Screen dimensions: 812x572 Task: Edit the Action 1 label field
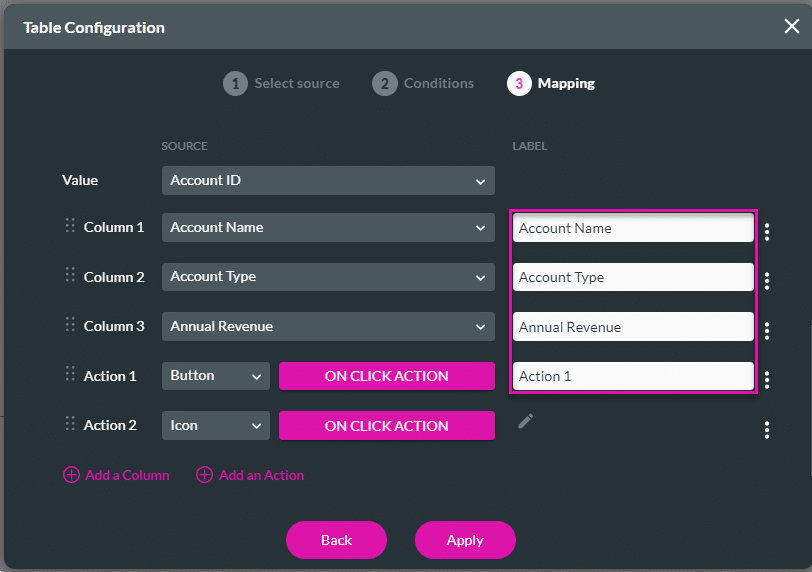pyautogui.click(x=633, y=376)
